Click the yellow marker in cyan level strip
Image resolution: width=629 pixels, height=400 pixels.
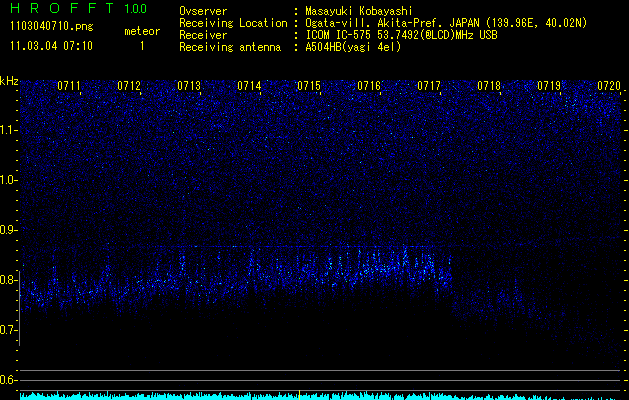(x=299, y=394)
